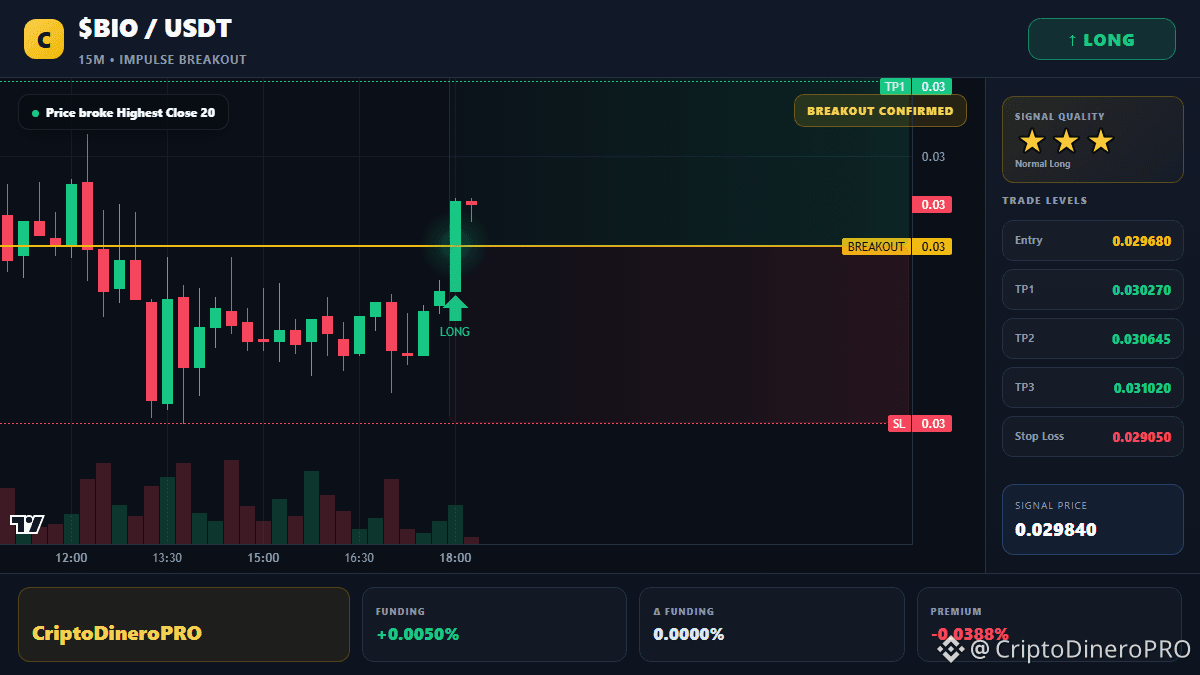Click the TP3 0.031020 level row
The height and width of the screenshot is (675, 1200).
[1093, 387]
